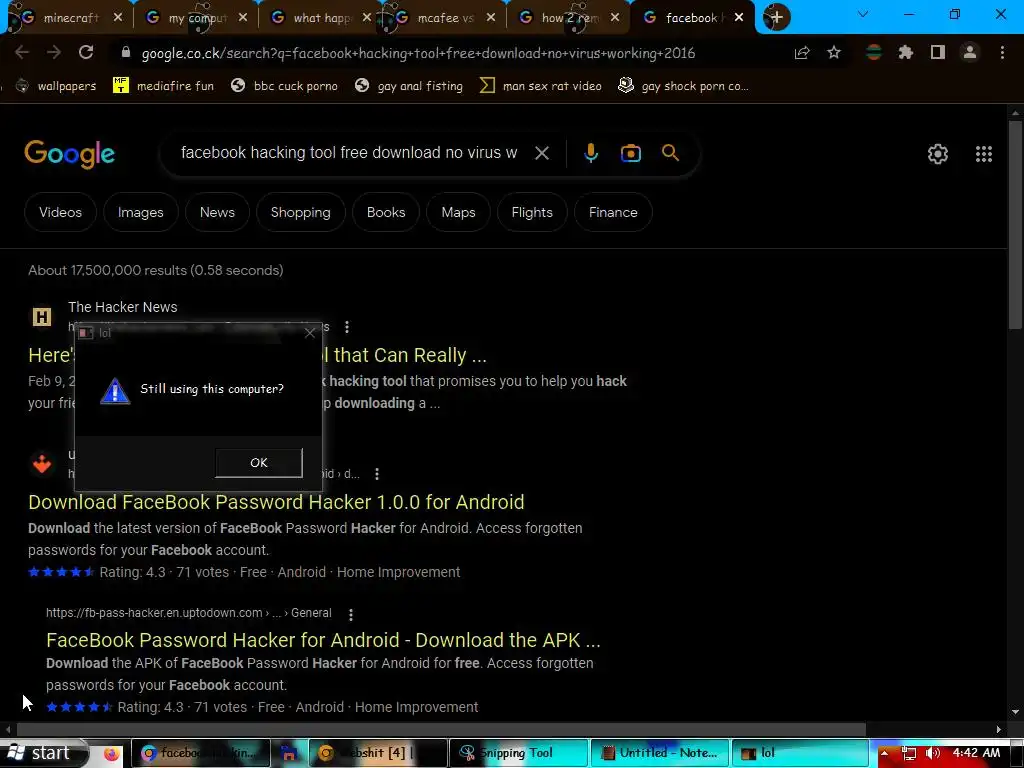Open a new browser tab

point(775,18)
